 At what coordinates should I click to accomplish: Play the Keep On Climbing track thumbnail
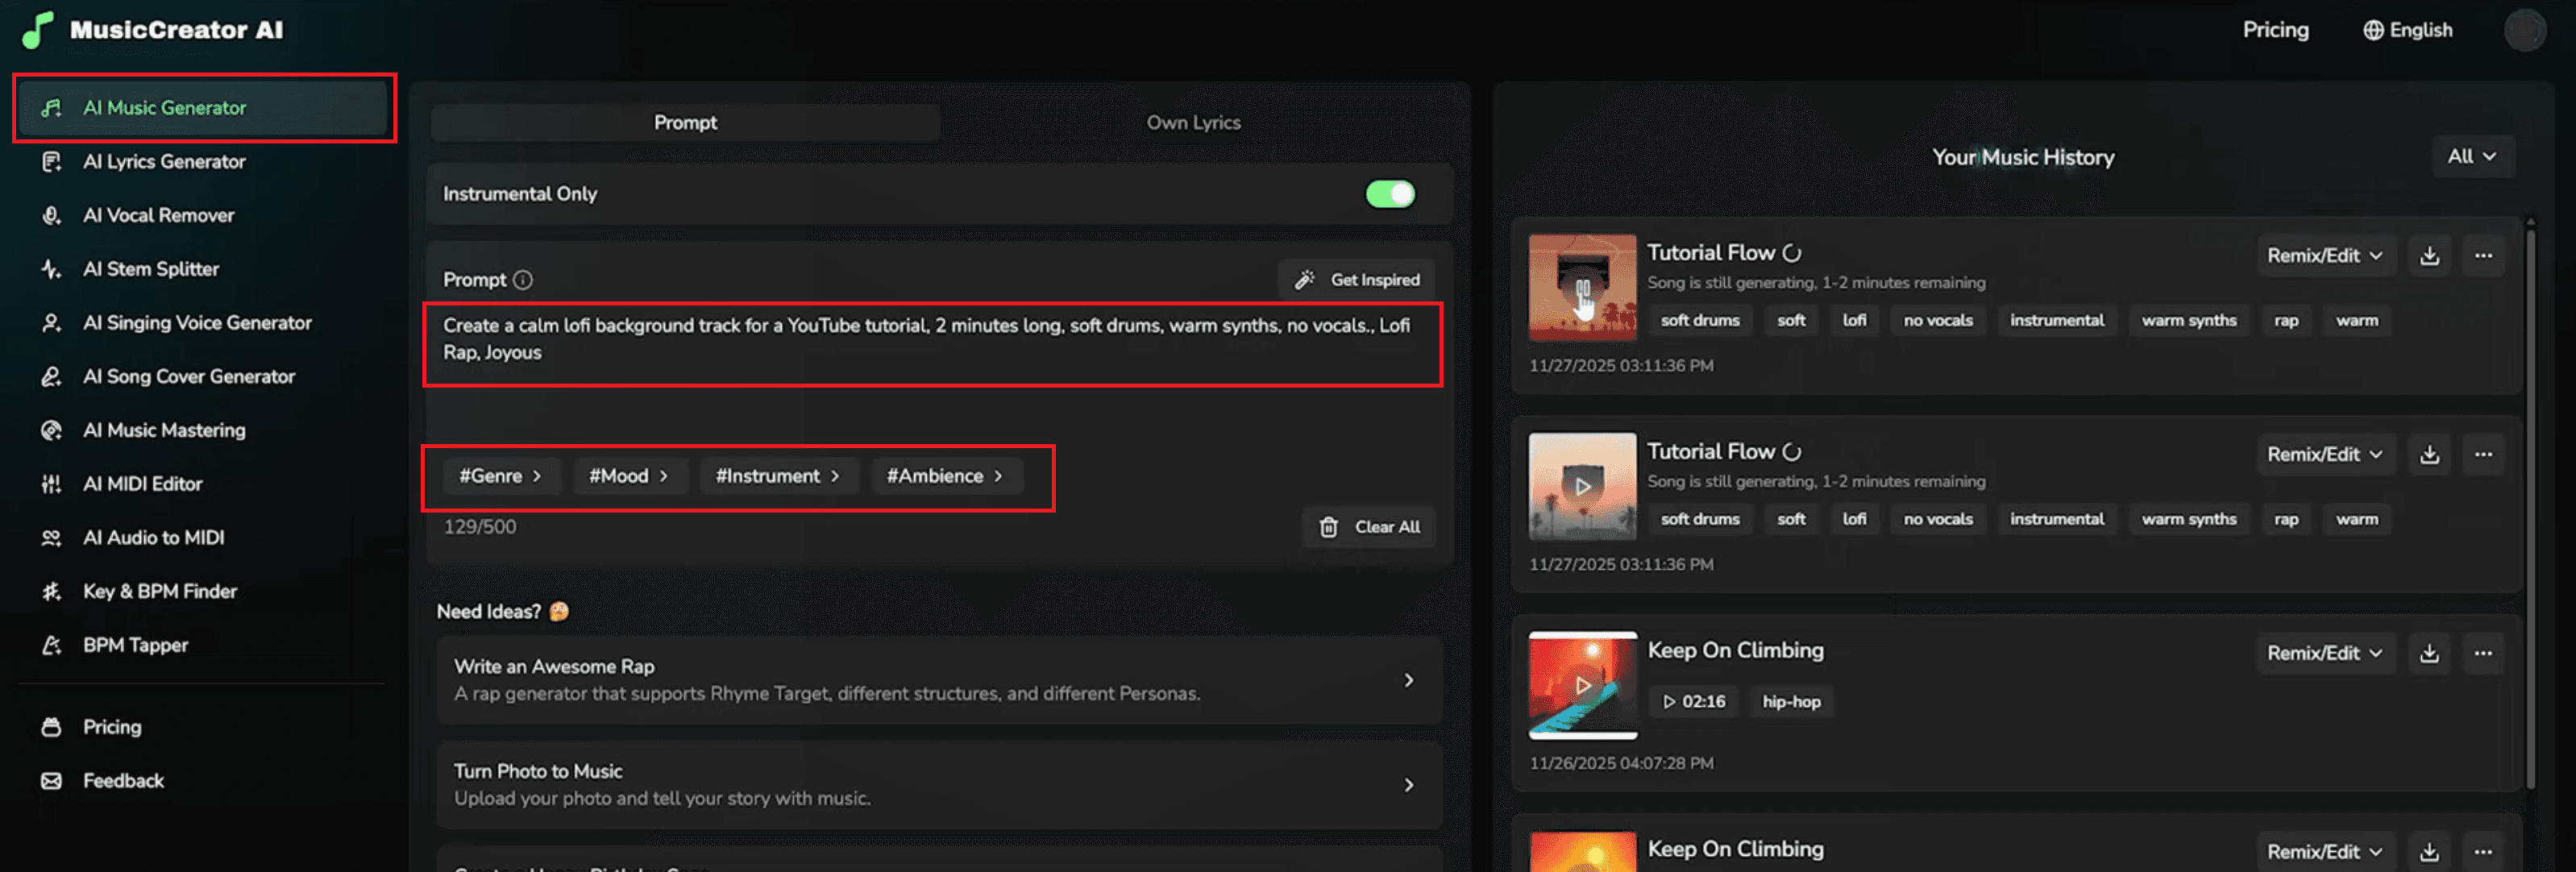[1583, 685]
